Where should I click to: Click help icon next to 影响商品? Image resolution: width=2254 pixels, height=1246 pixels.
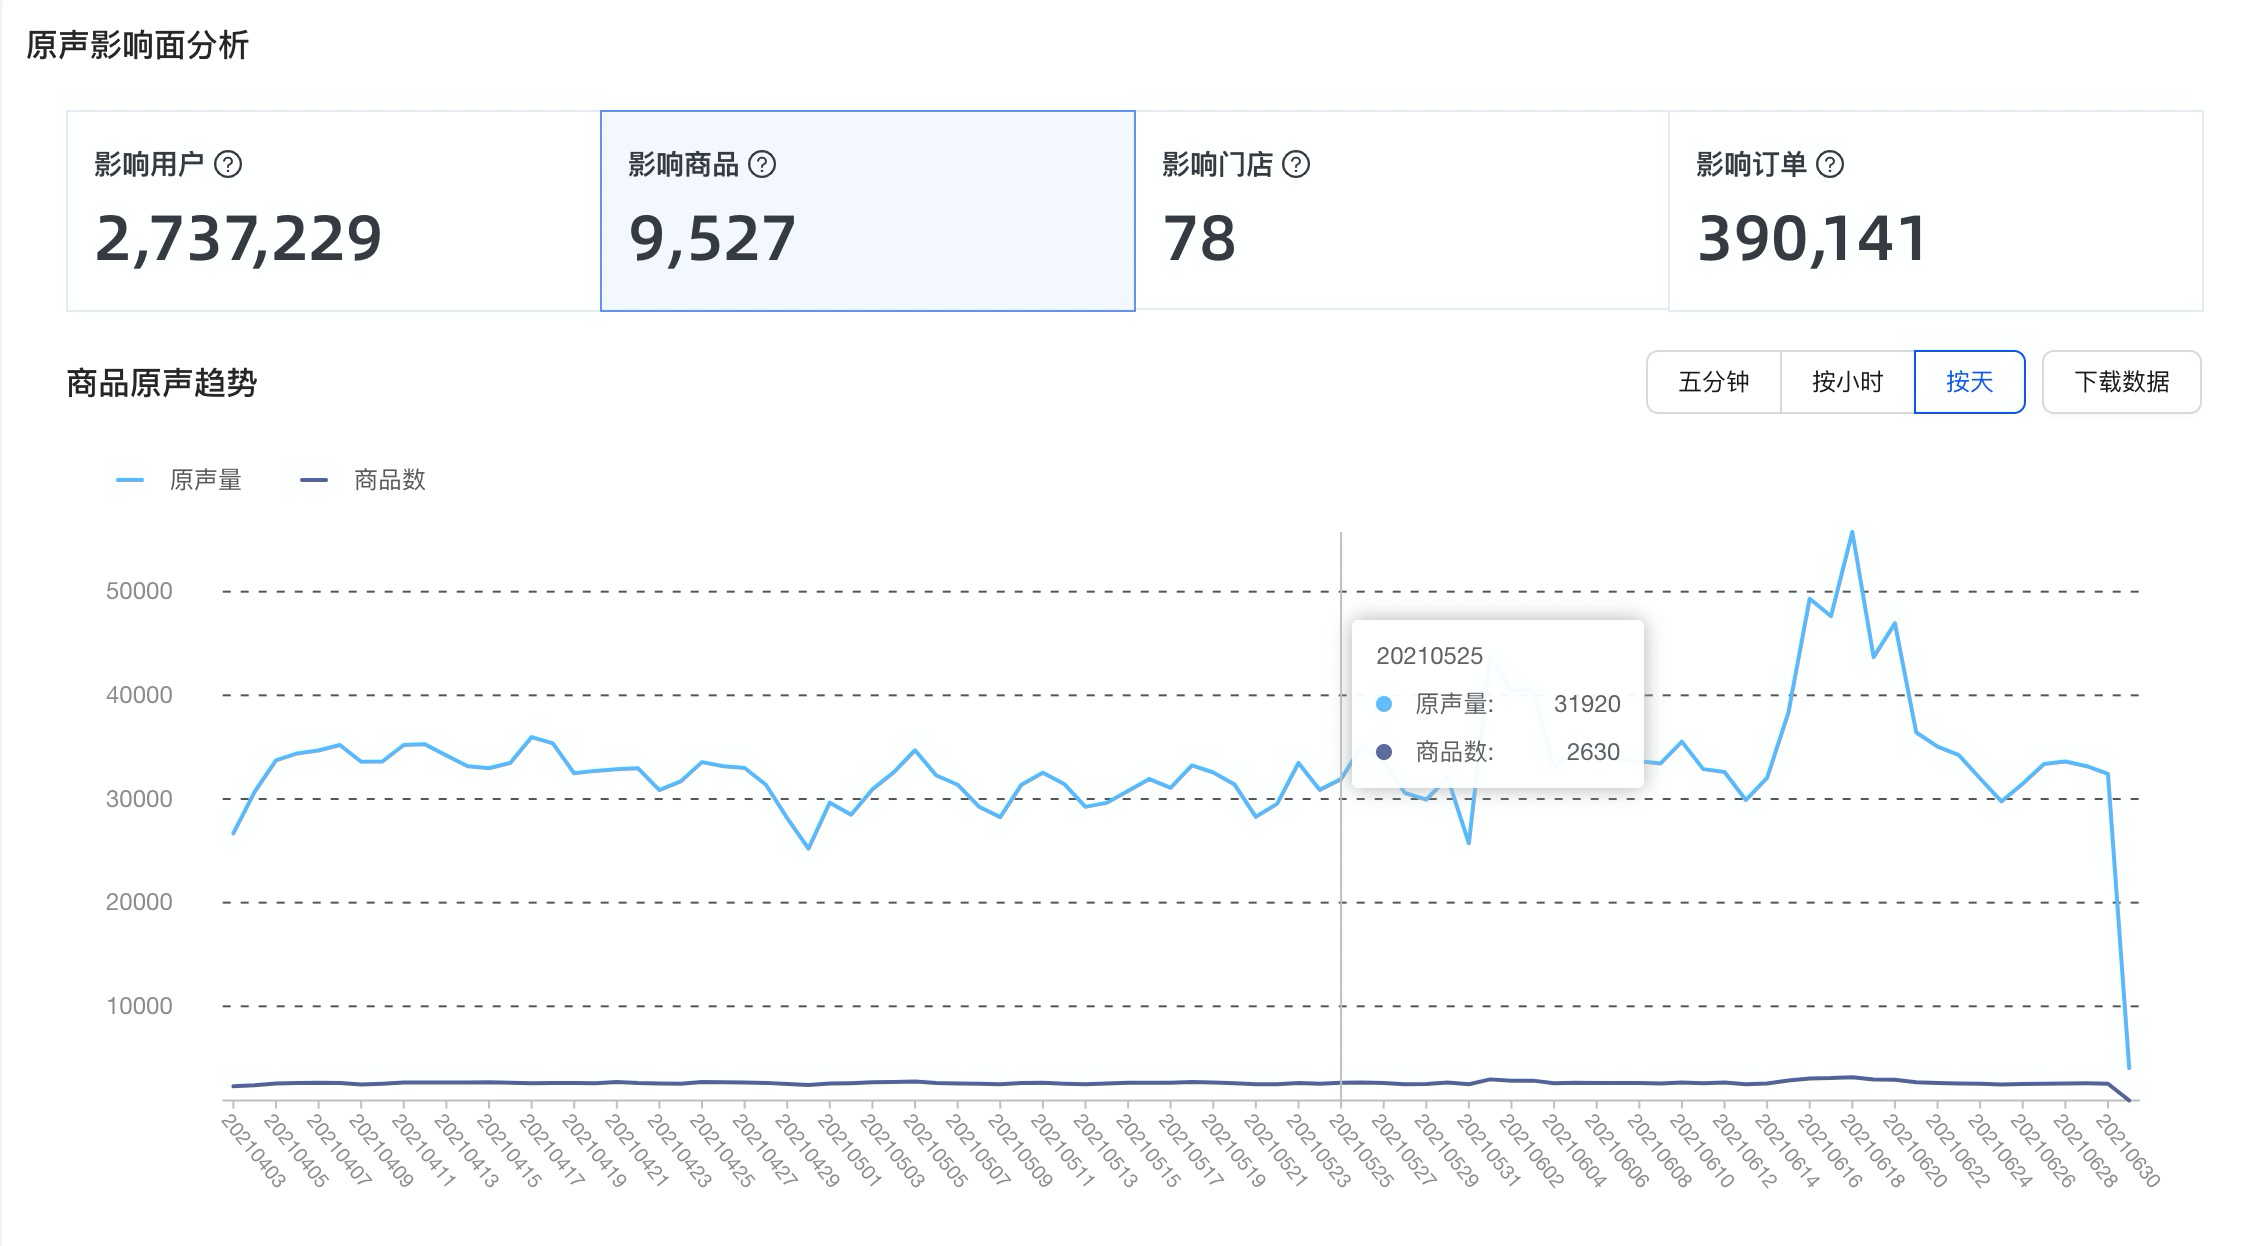point(762,164)
